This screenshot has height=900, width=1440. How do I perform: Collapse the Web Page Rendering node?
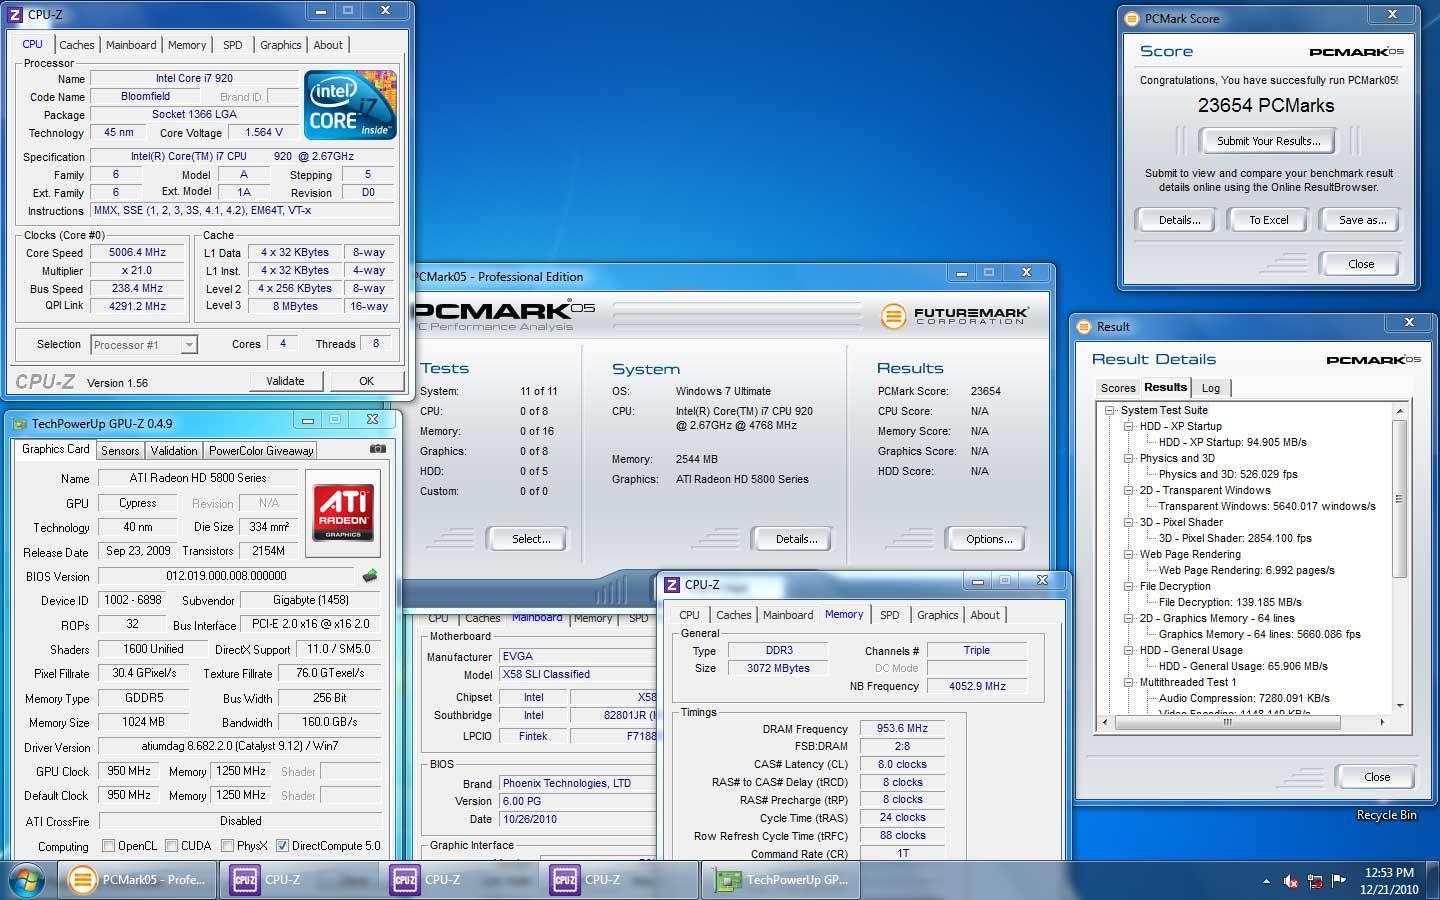pos(1128,554)
